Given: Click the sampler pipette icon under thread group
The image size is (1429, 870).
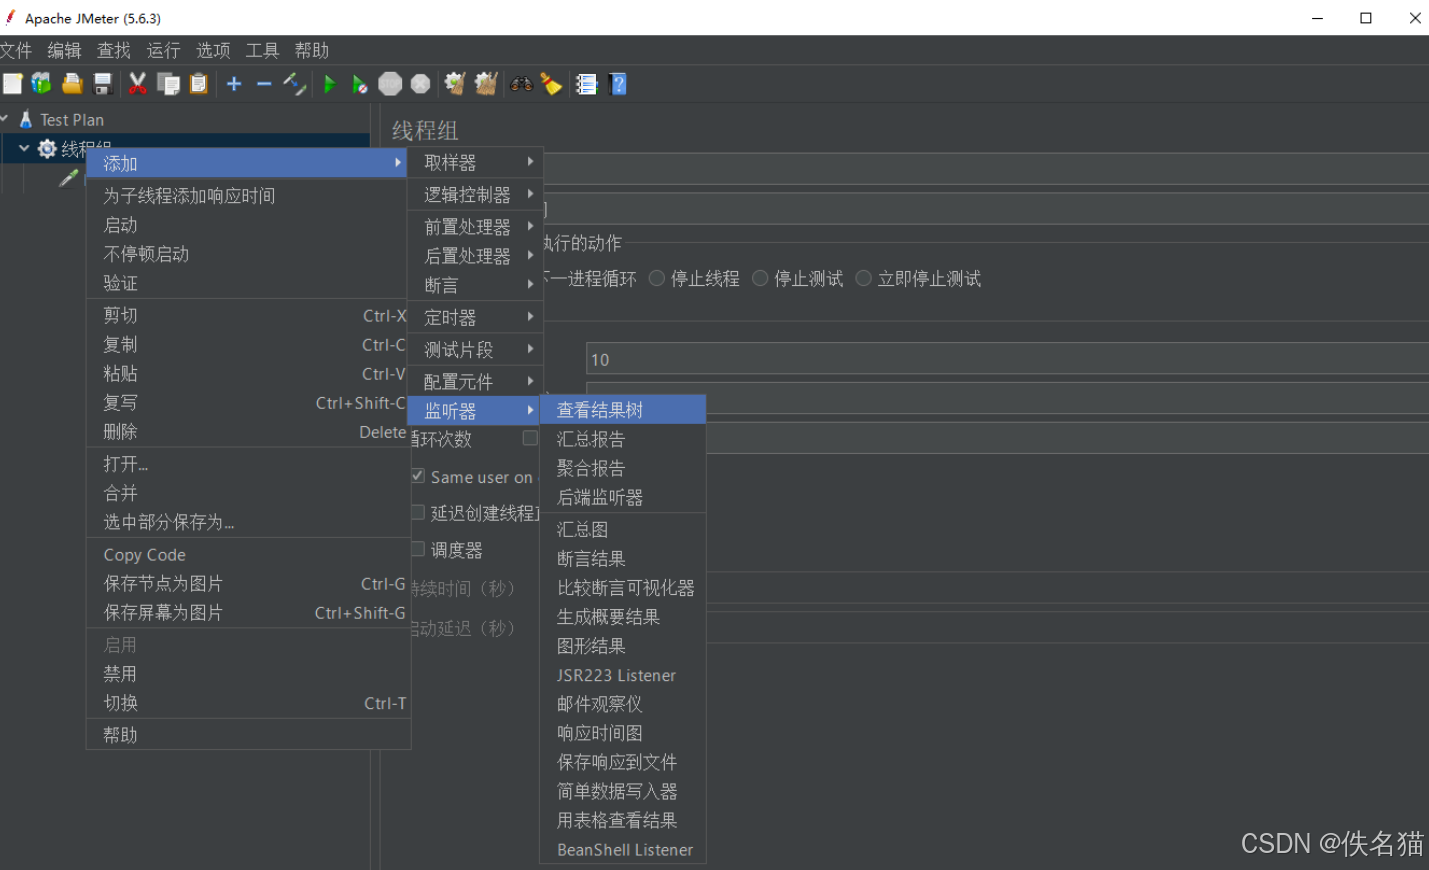Looking at the screenshot, I should 69,178.
